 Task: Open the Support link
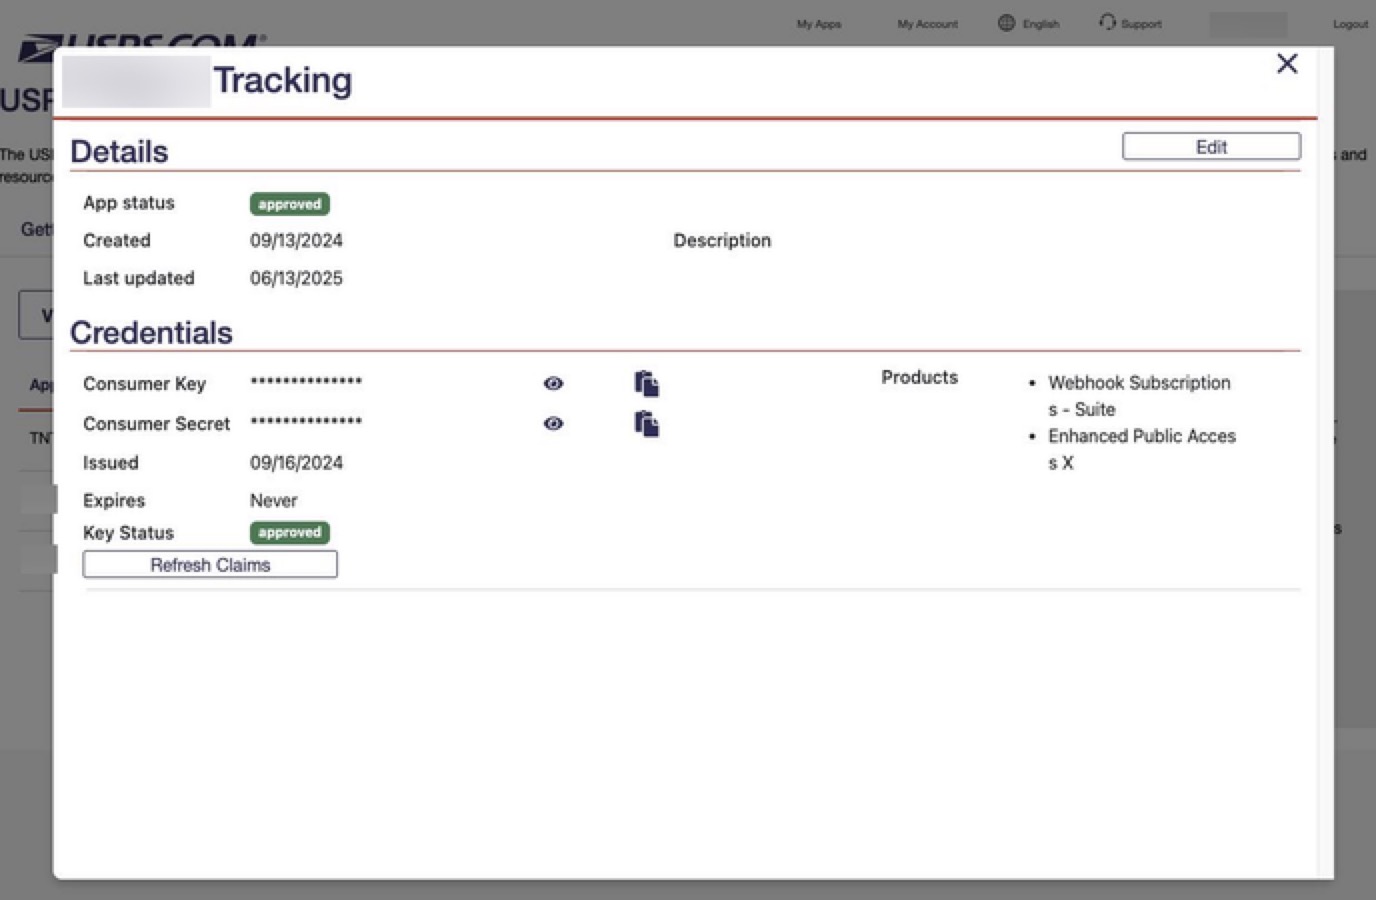point(1141,24)
